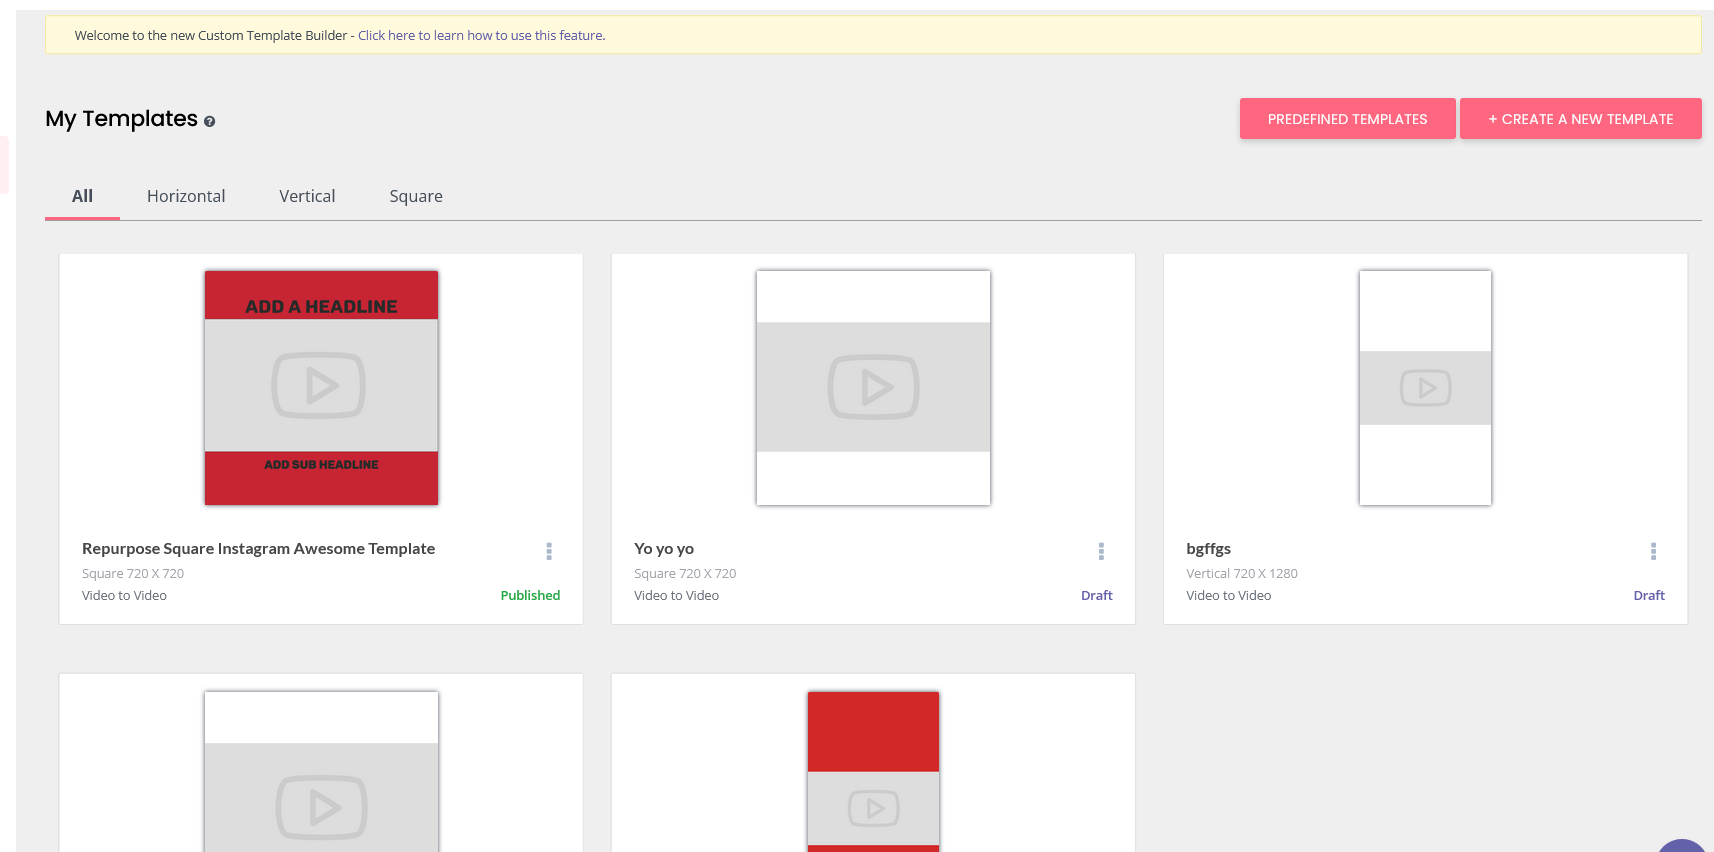Click the play icon in the bgffgs preview
This screenshot has width=1714, height=852.
(x=1425, y=388)
